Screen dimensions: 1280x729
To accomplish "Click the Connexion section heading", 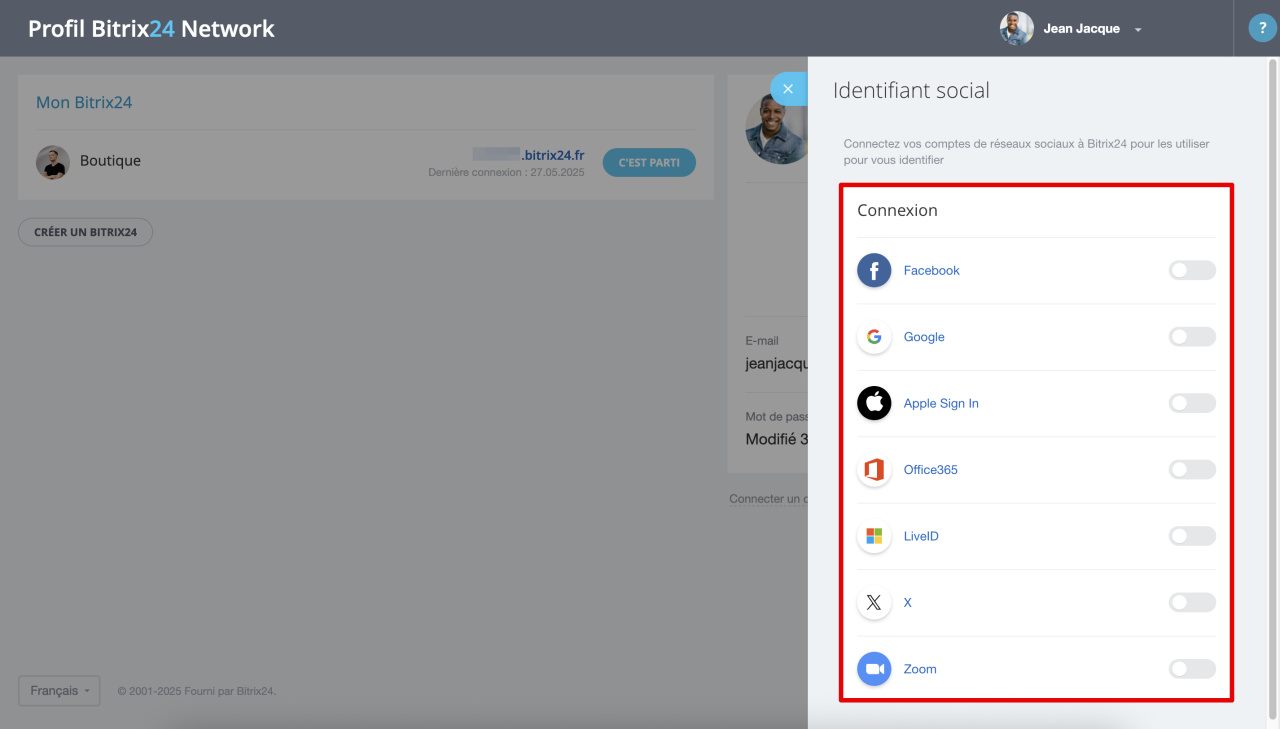I will click(897, 211).
